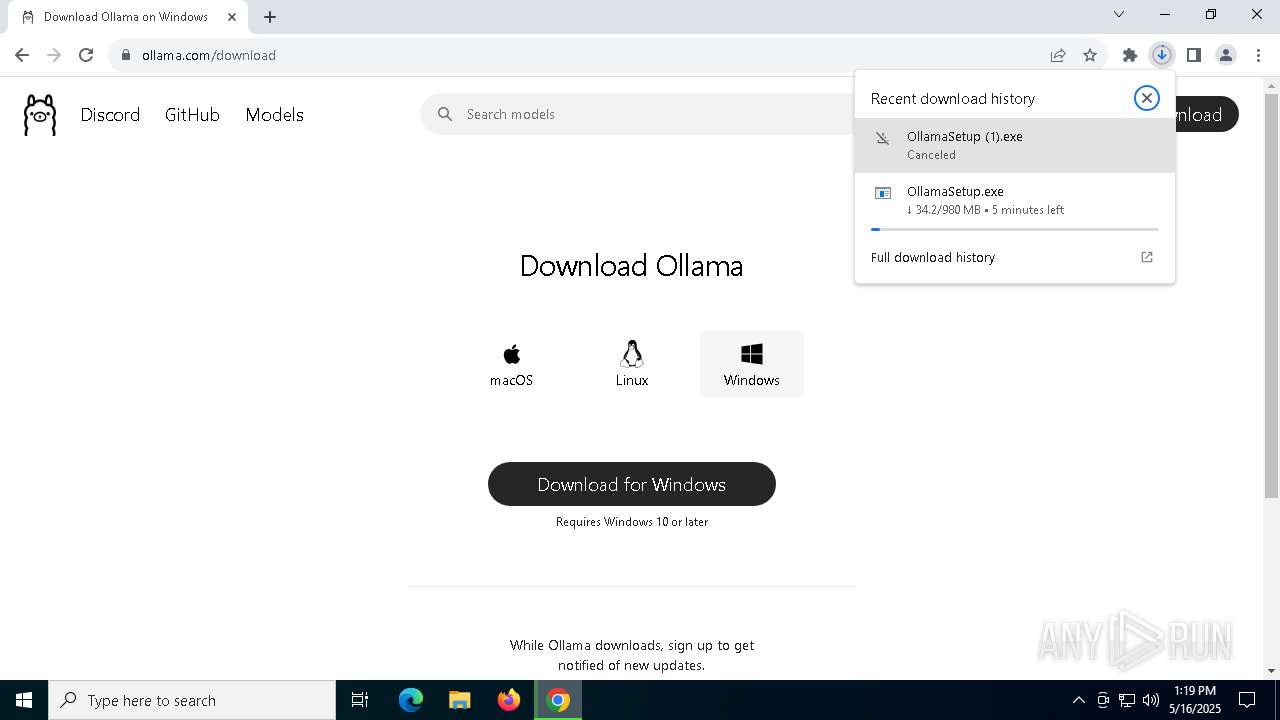1280x720 pixels.
Task: Open the network tray icon
Action: click(x=1127, y=700)
